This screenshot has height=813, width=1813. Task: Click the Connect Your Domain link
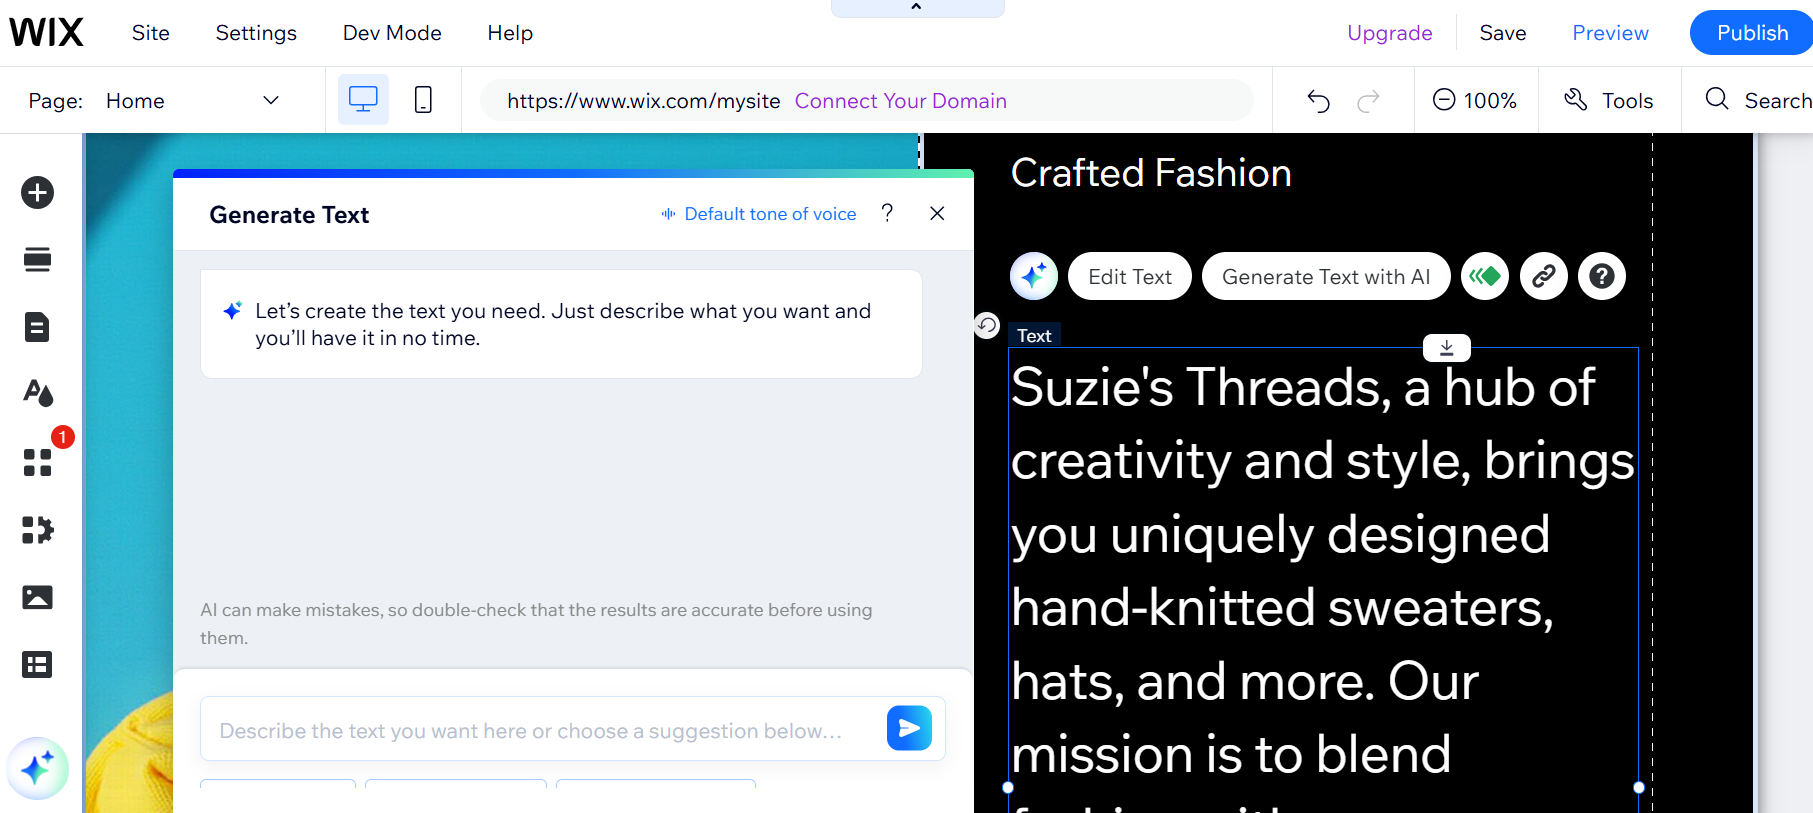[x=900, y=101]
